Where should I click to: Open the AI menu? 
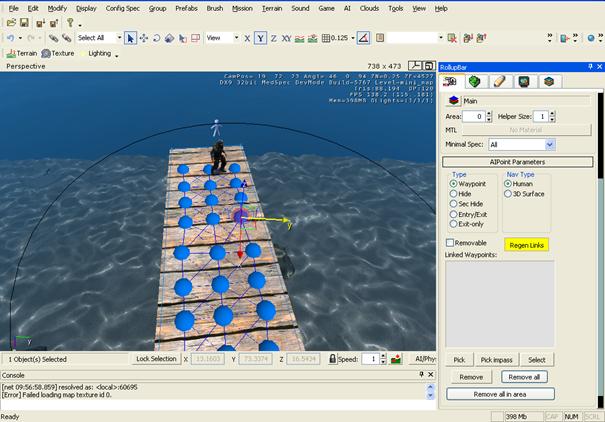point(347,8)
